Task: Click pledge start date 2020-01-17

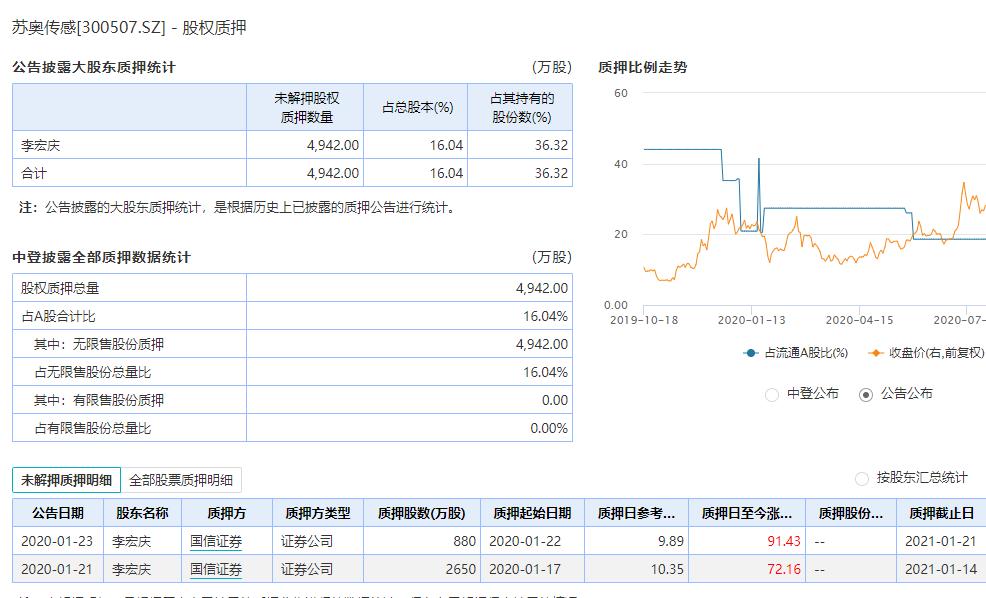Action: [x=524, y=570]
